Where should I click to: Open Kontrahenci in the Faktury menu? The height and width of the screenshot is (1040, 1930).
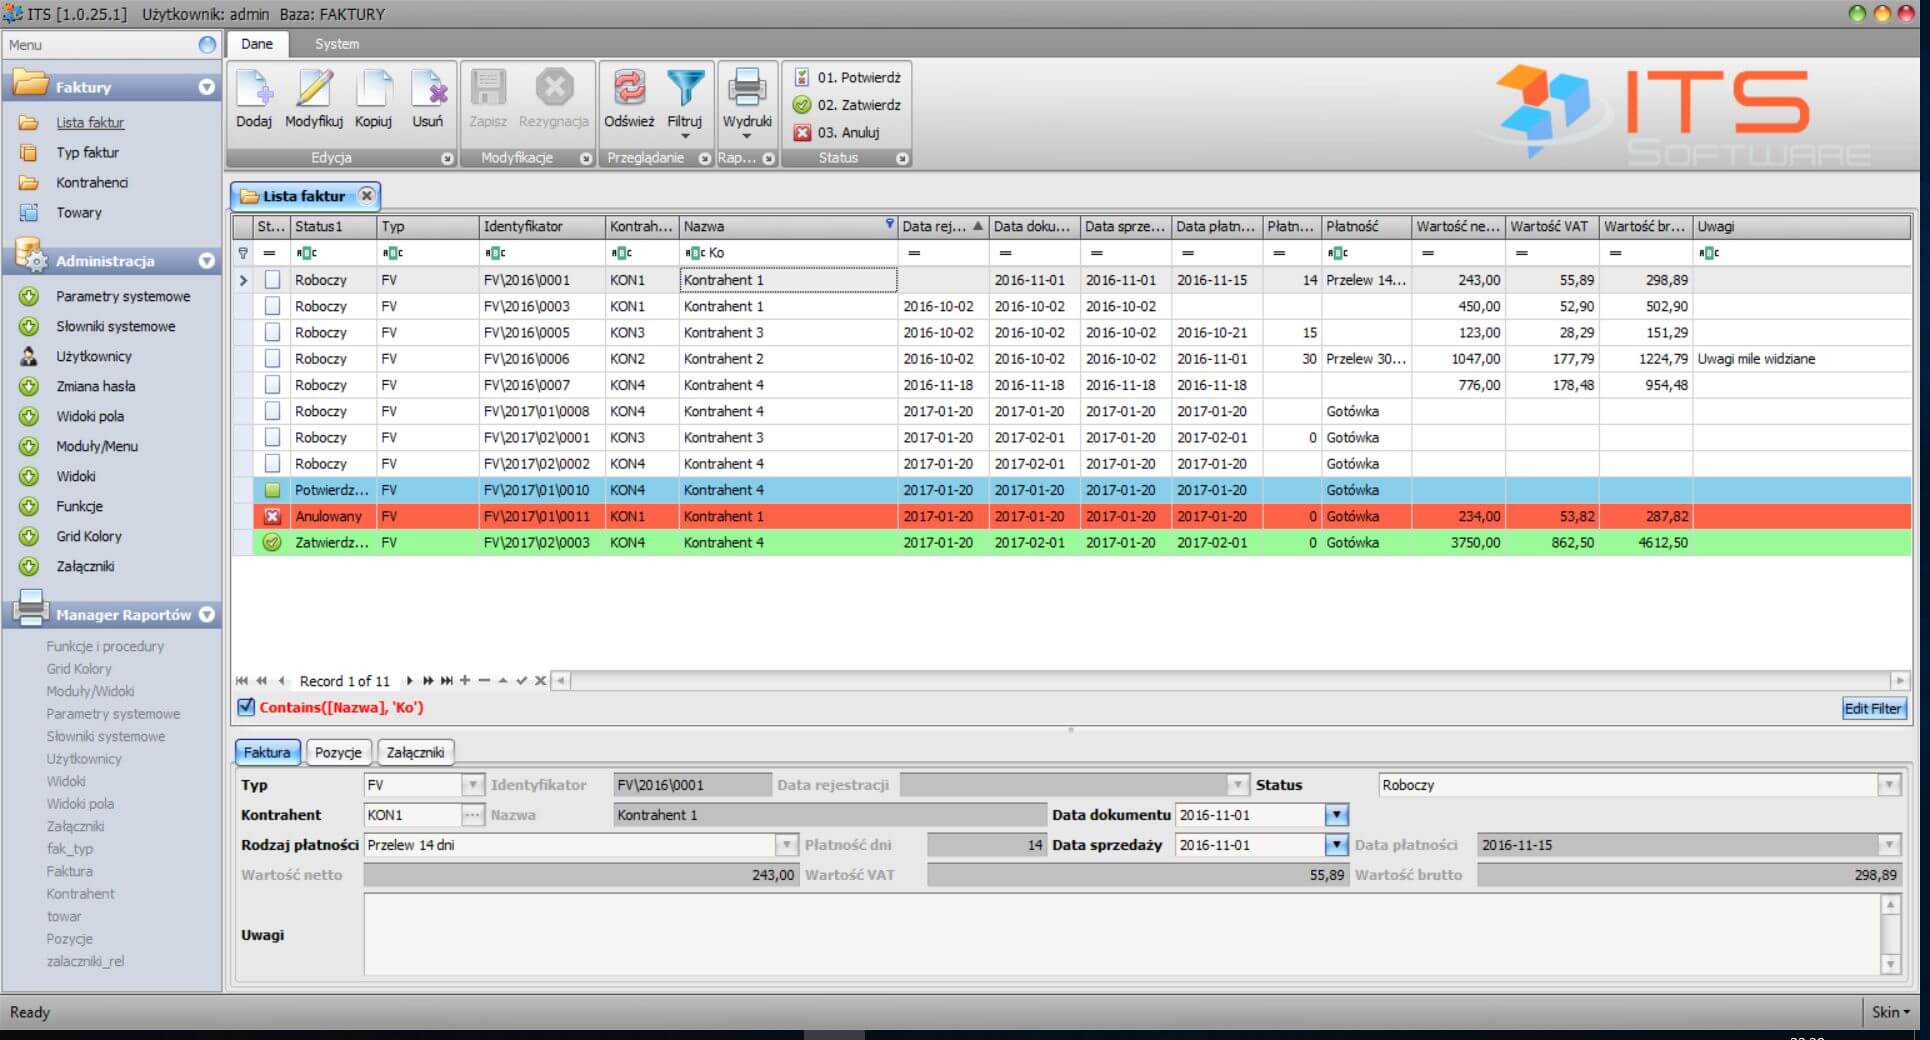click(92, 183)
